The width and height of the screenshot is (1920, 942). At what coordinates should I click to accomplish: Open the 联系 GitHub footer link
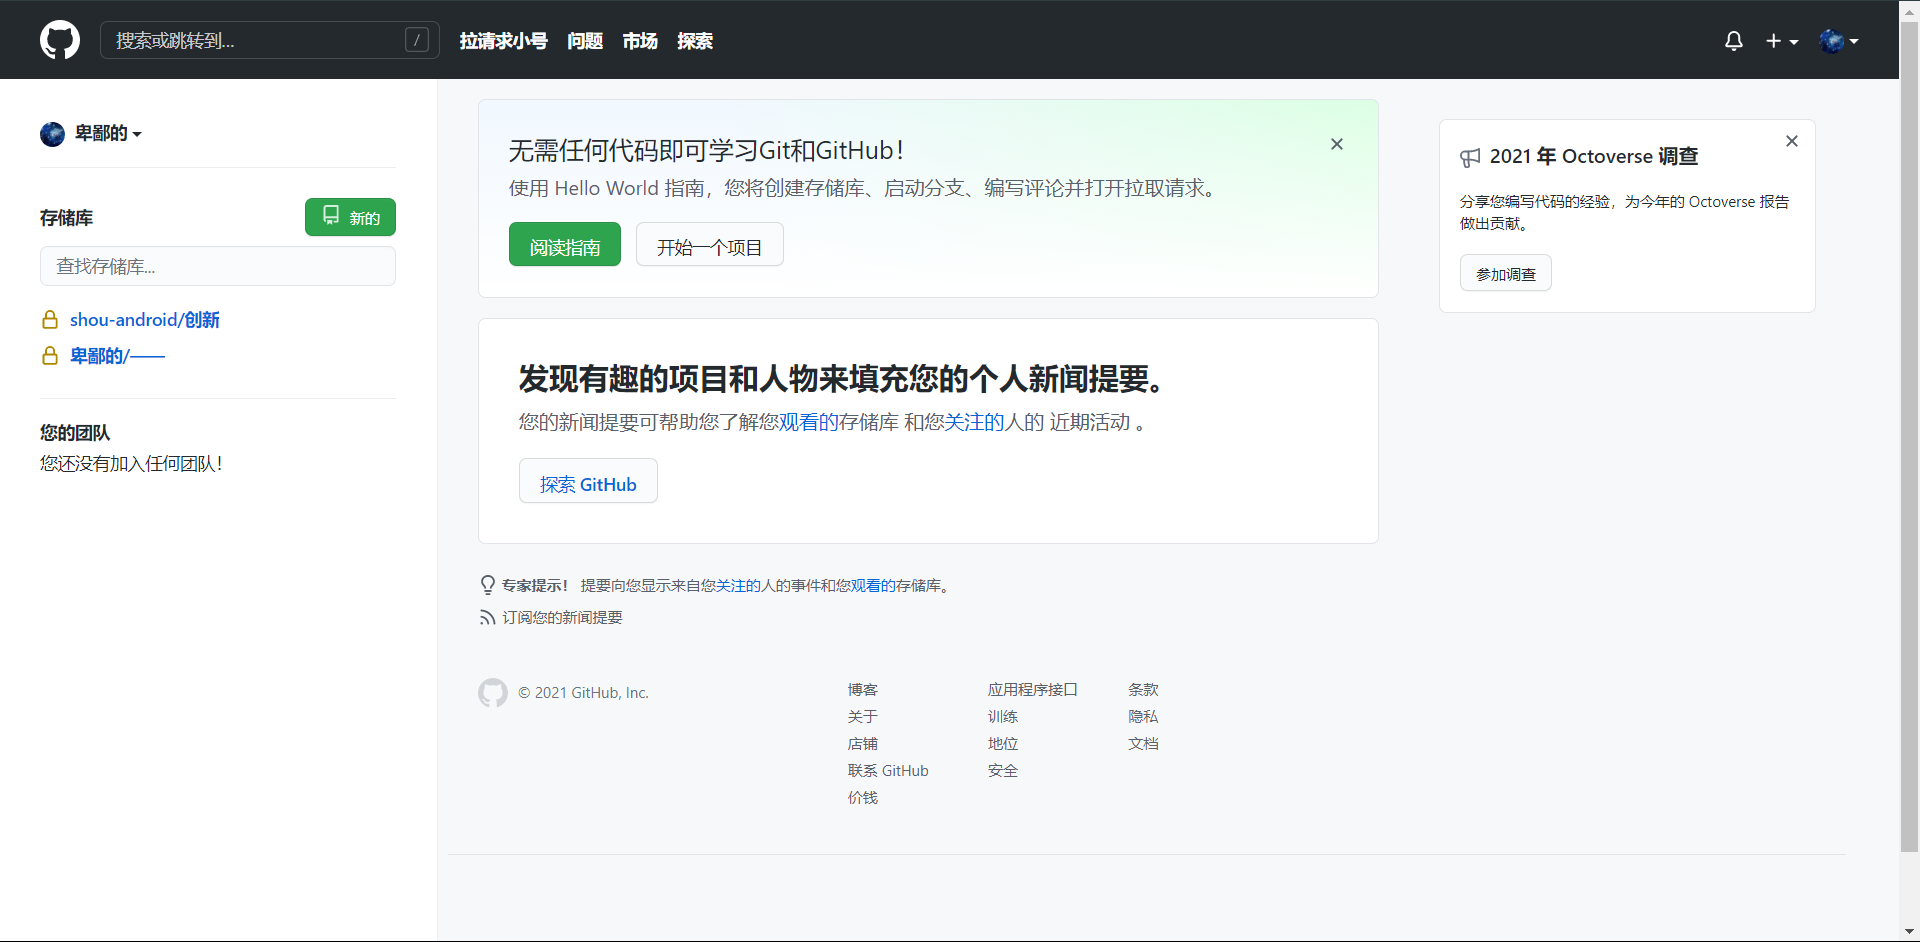(x=888, y=771)
